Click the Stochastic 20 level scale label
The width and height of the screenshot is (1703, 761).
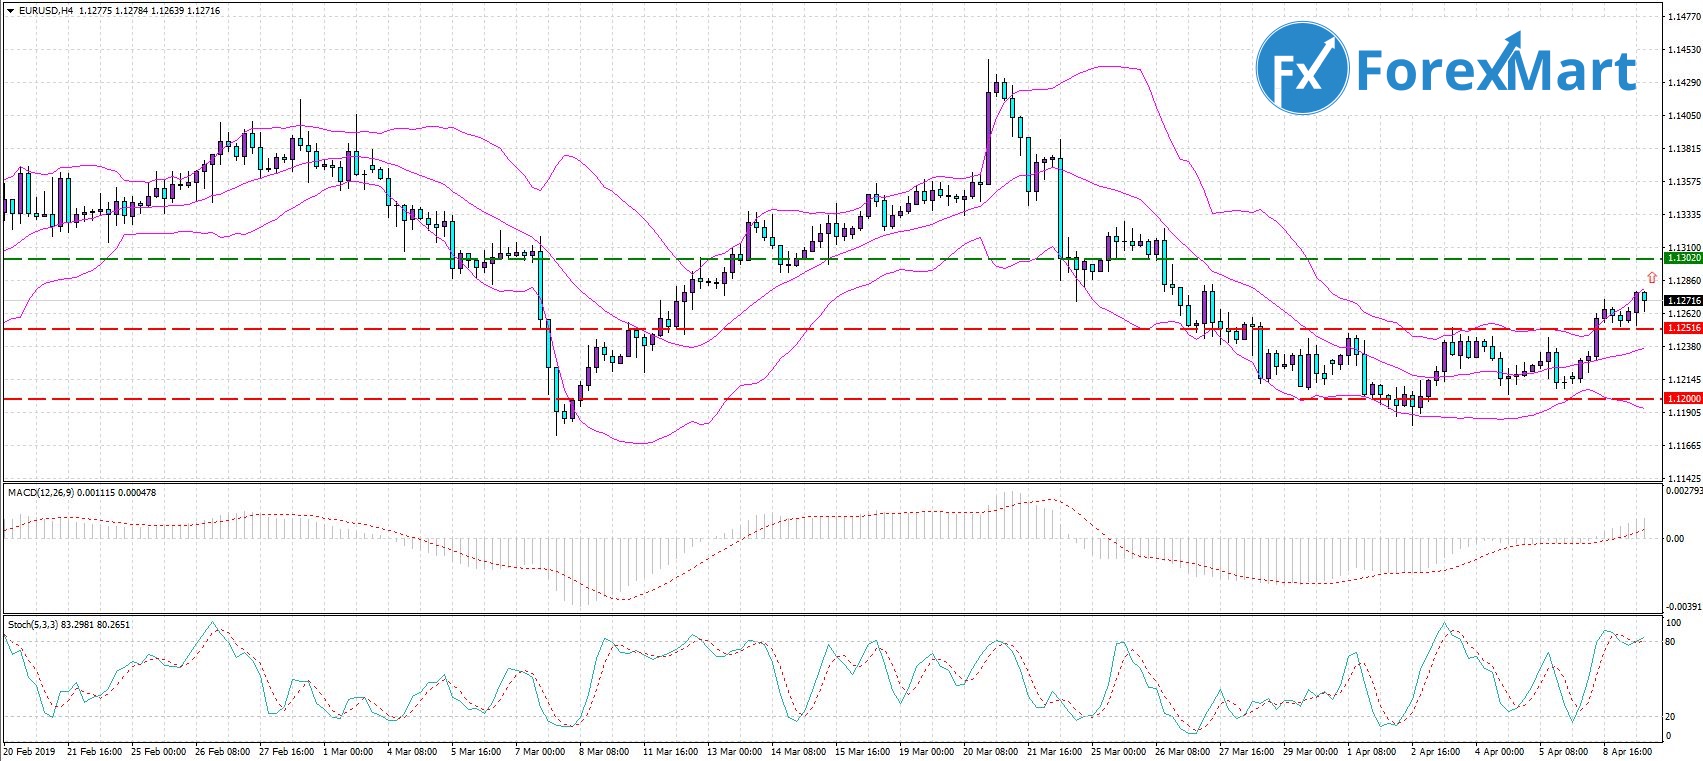click(1670, 717)
